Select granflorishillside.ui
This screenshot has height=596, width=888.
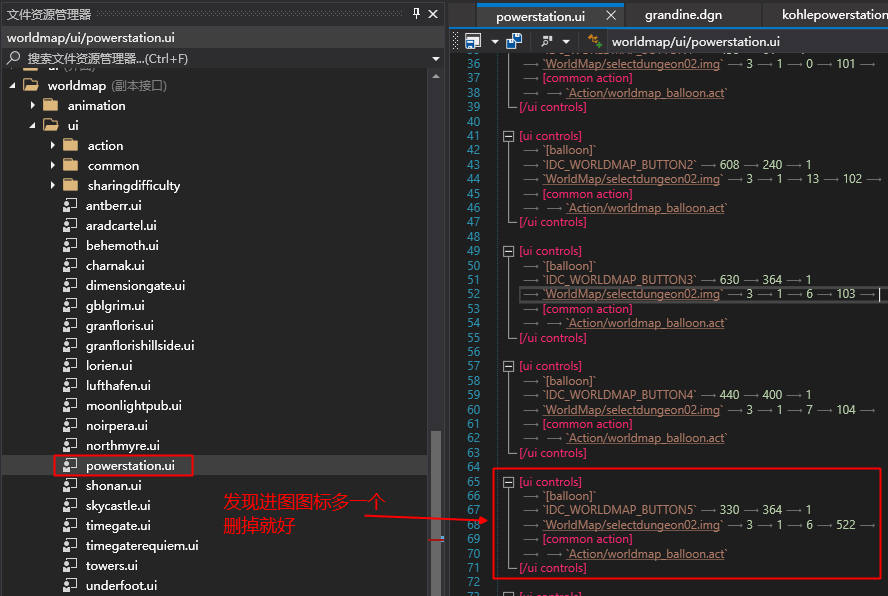pyautogui.click(x=140, y=346)
